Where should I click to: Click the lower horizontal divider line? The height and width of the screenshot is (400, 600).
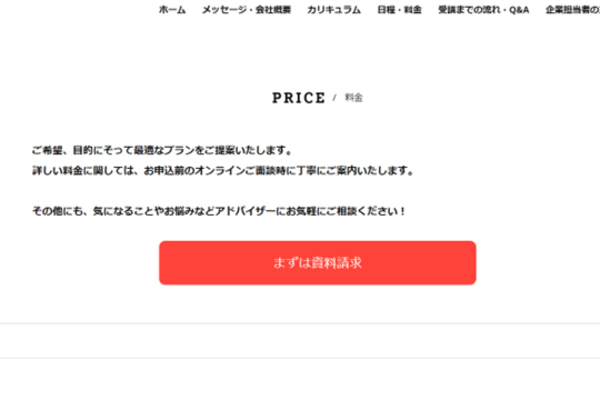click(x=300, y=358)
